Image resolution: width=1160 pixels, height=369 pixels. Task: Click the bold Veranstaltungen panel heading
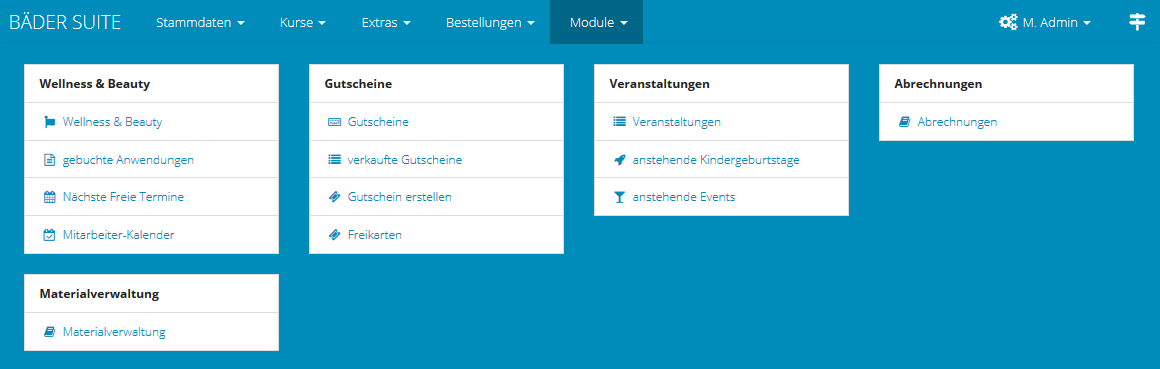660,84
